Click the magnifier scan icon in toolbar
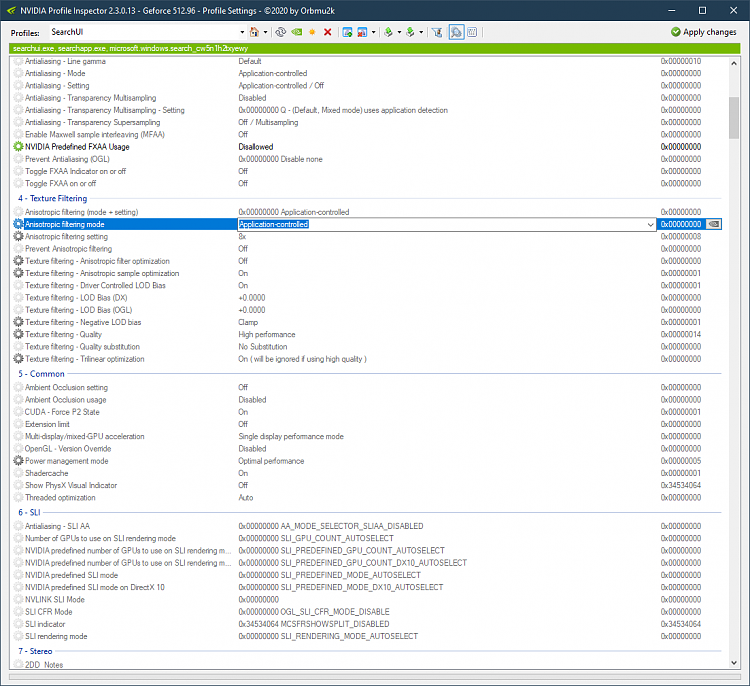Image resolution: width=750 pixels, height=686 pixels. [x=456, y=32]
